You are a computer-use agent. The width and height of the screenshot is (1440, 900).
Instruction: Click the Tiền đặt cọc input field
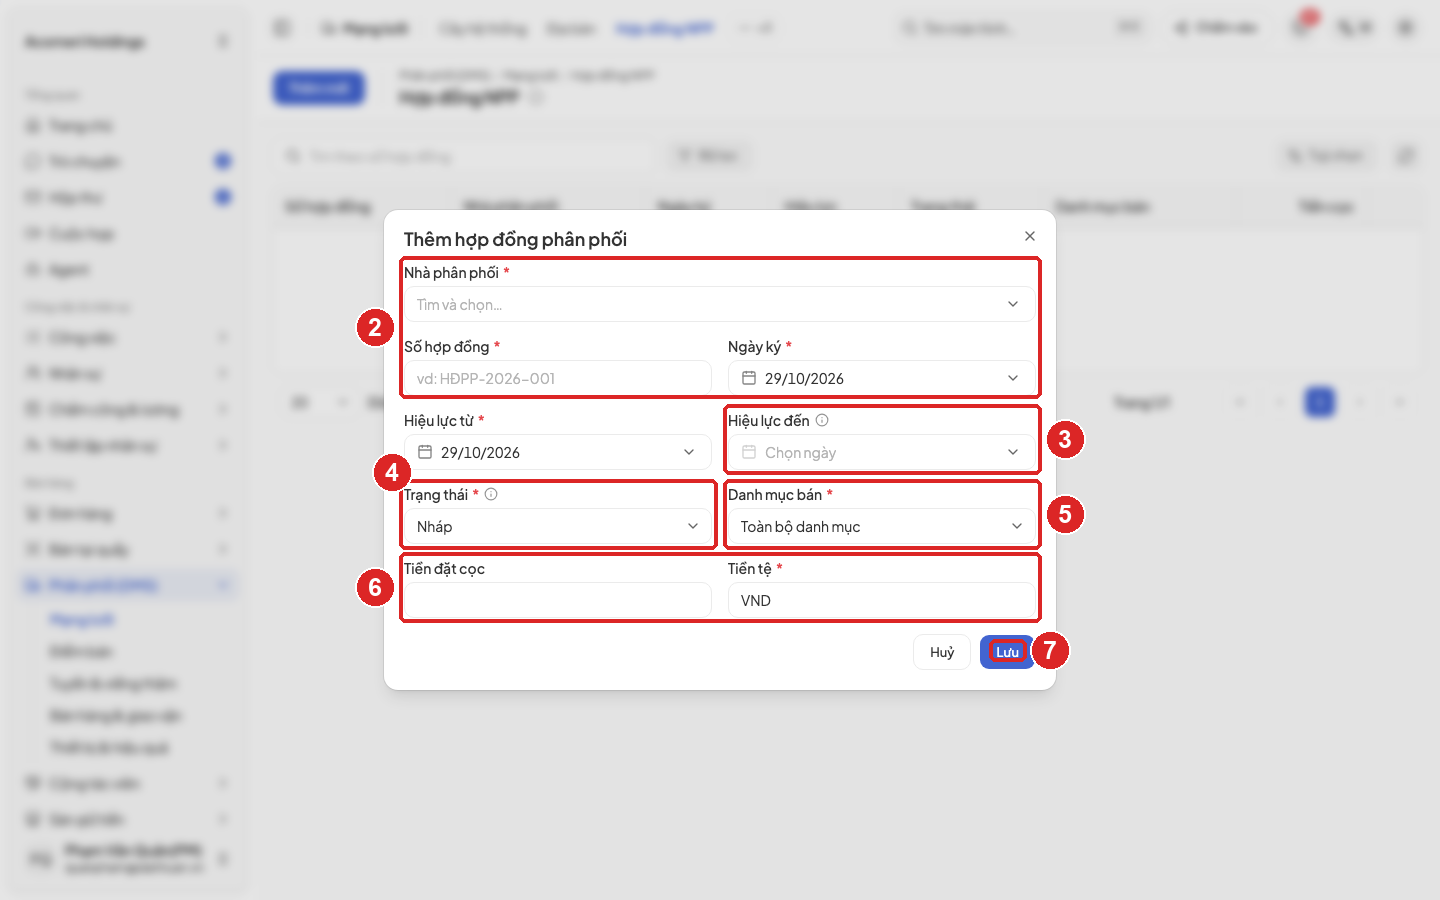(558, 600)
